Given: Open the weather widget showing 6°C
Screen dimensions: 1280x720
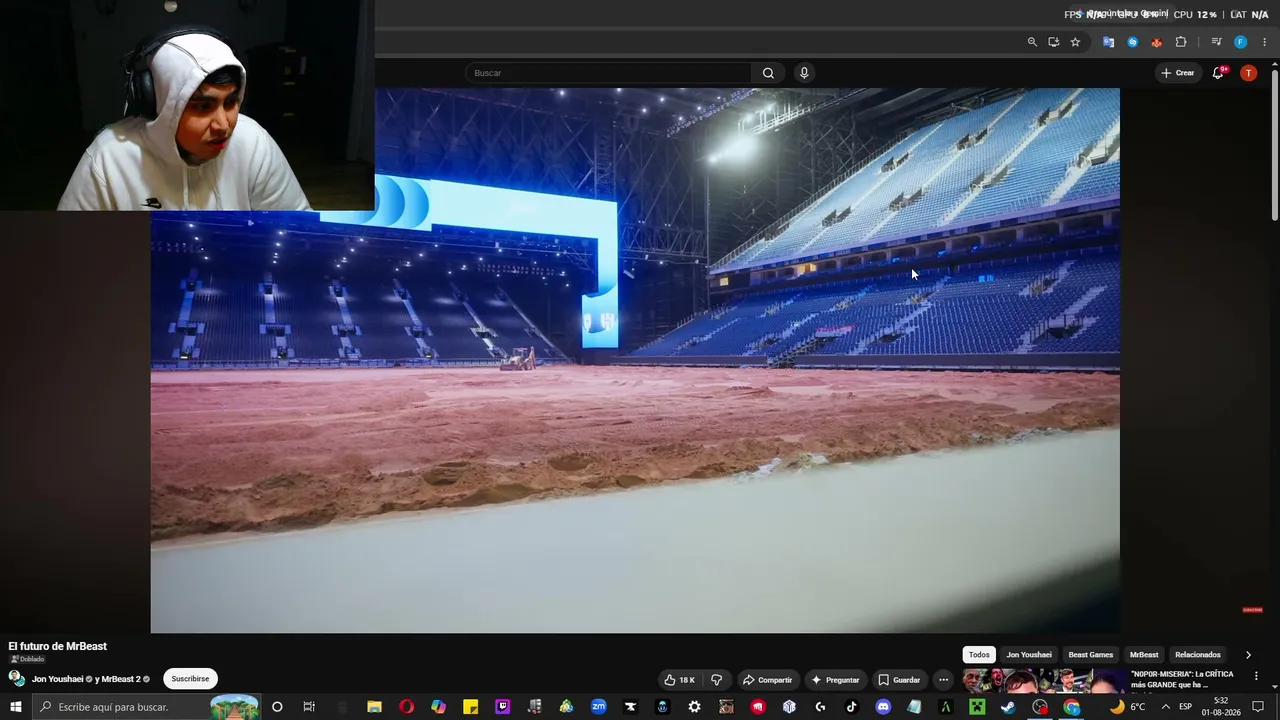Looking at the screenshot, I should (1127, 707).
